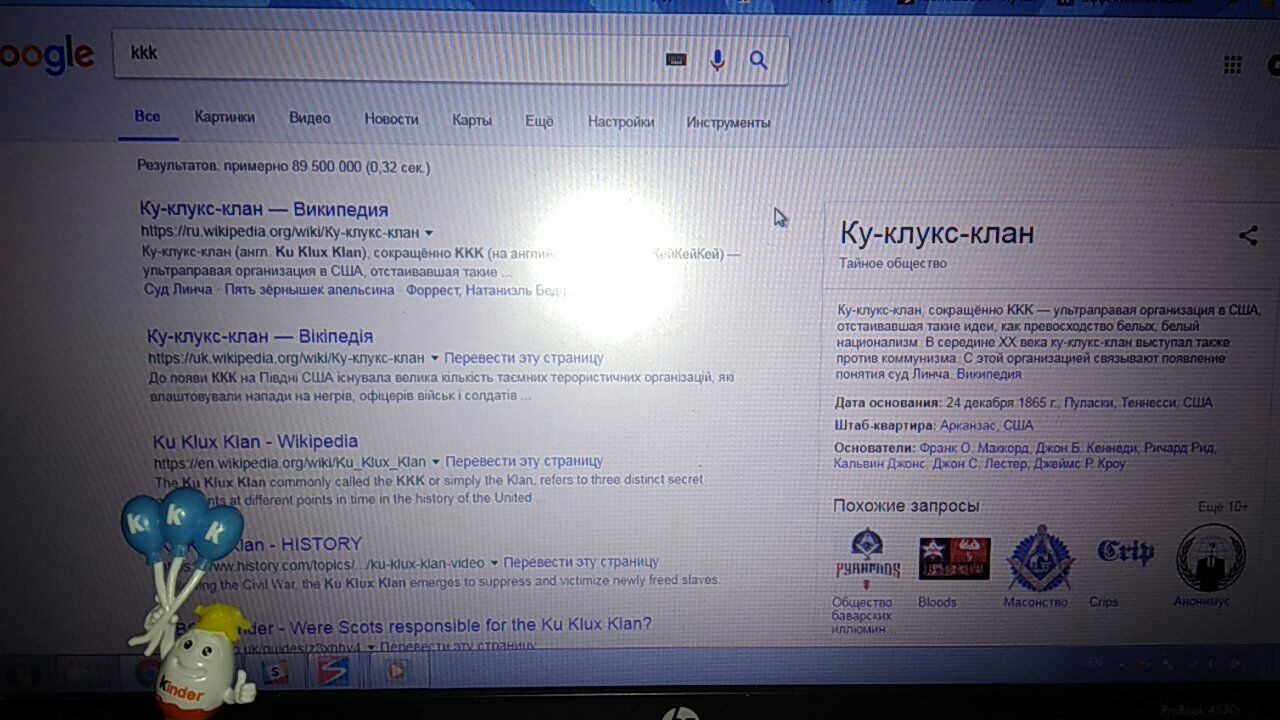Open the Настройки search settings menu

tap(621, 122)
